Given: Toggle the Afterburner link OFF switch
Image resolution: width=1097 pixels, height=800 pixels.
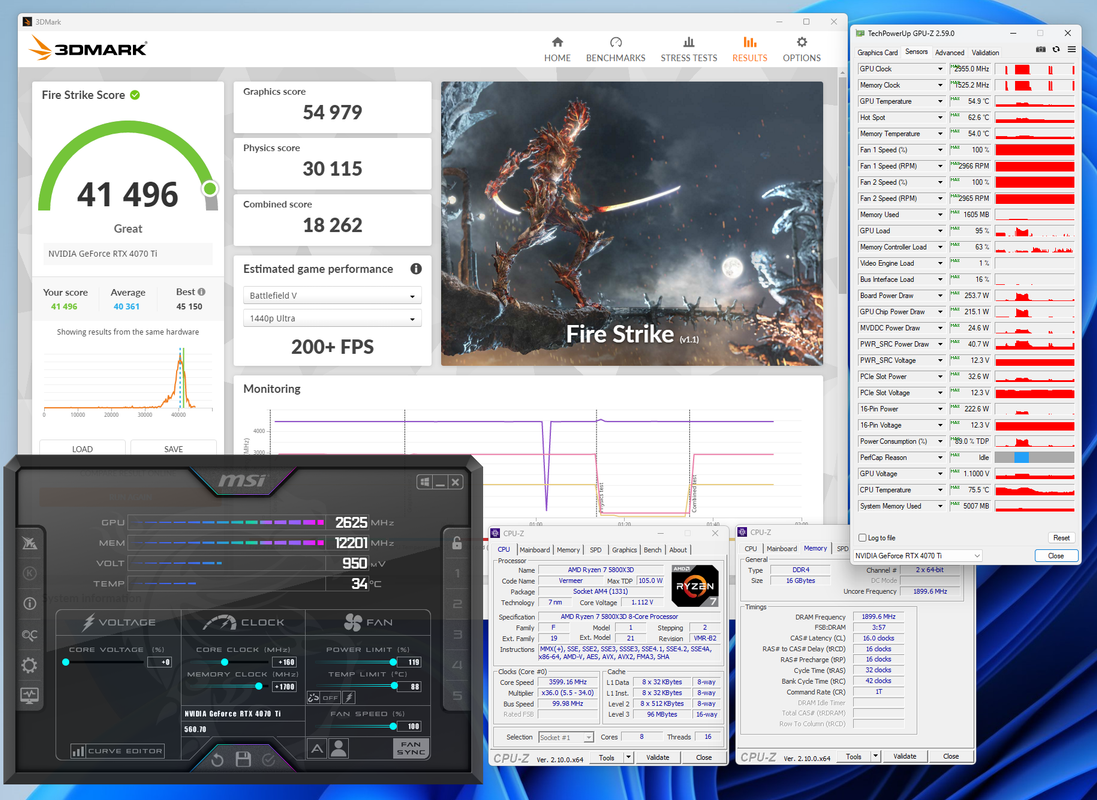Looking at the screenshot, I should [x=324, y=697].
